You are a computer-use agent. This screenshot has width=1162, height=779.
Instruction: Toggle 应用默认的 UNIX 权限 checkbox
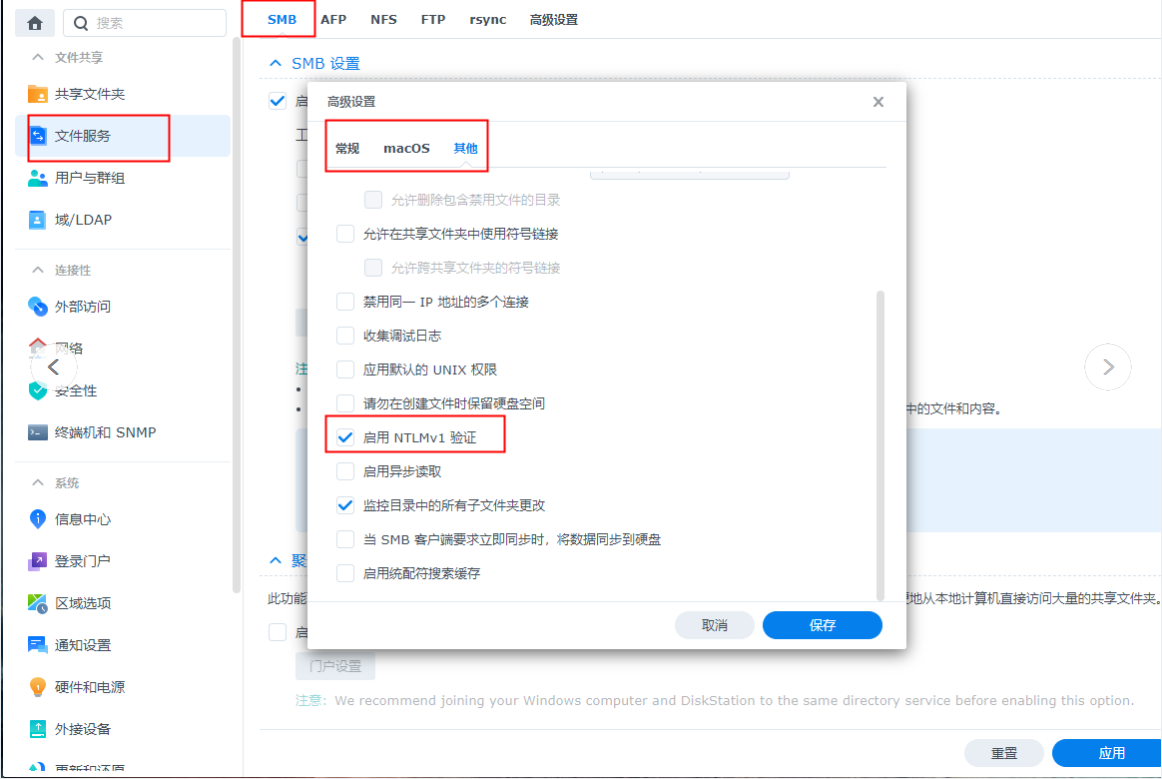(345, 370)
